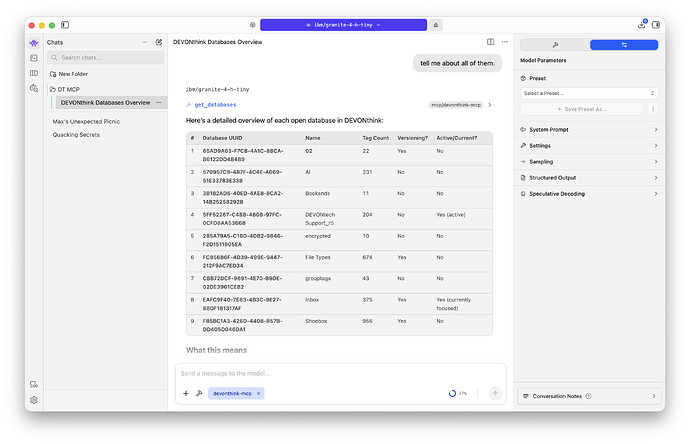Click the 'DEVONtech Support_r5' name cell
The image size is (690, 444).
320,219
